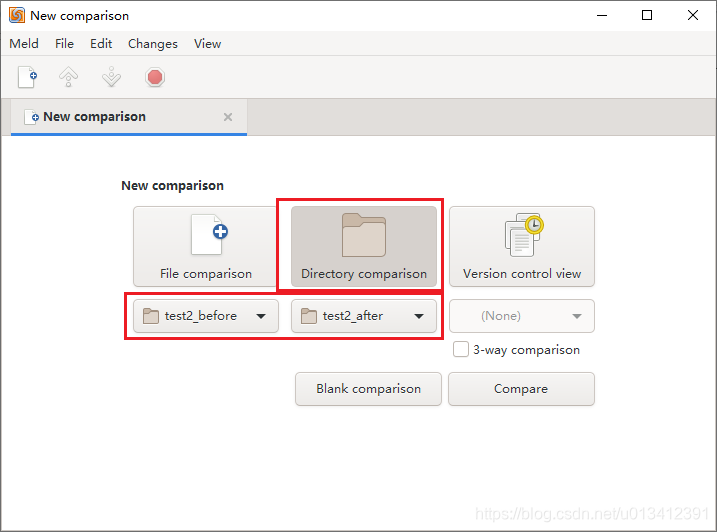Click the Compare button
717x532 pixels.
pyautogui.click(x=521, y=389)
